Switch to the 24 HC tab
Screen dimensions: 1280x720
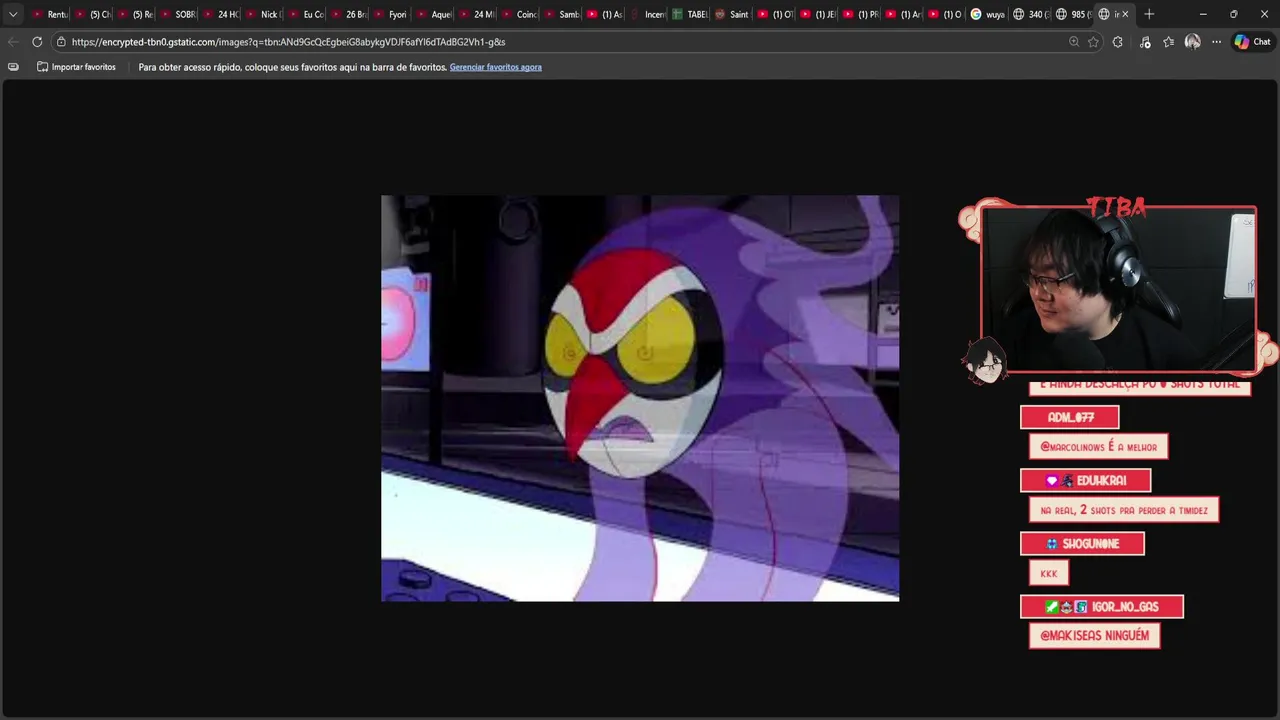point(221,14)
